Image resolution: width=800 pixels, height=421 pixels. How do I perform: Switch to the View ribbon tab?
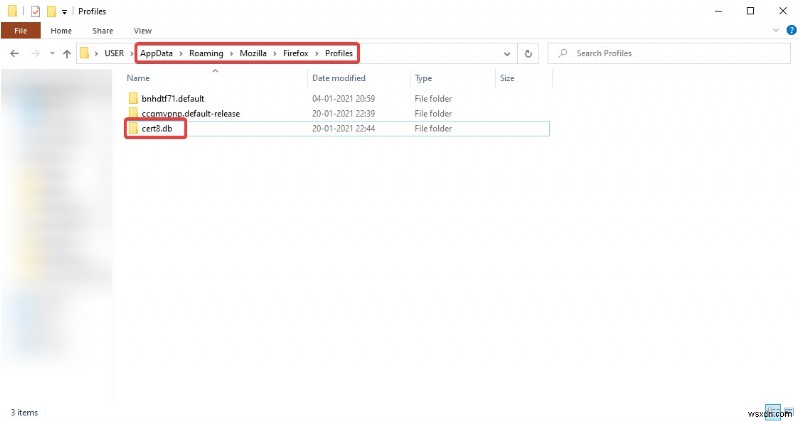point(142,31)
